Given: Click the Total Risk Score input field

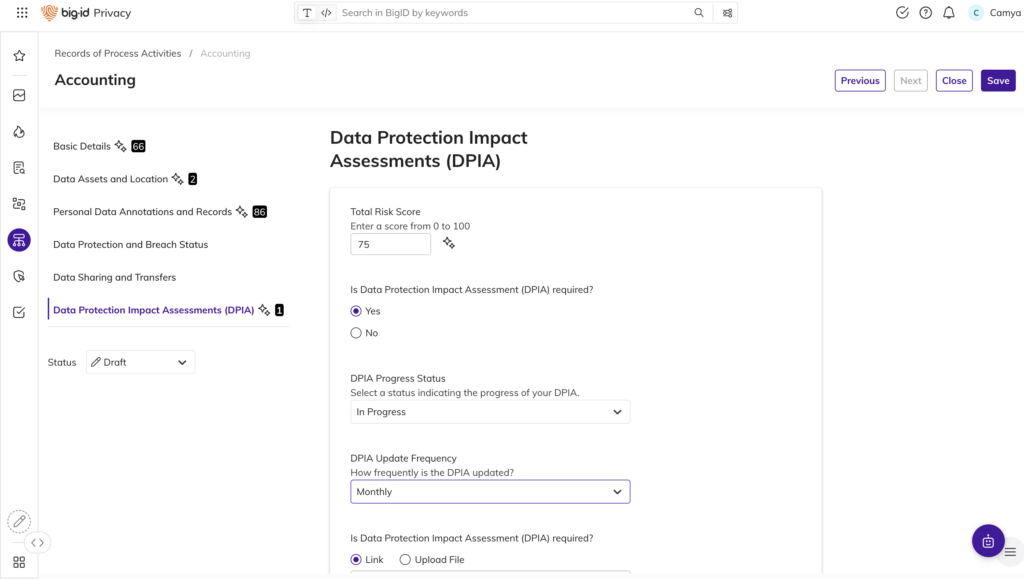Looking at the screenshot, I should tap(391, 244).
